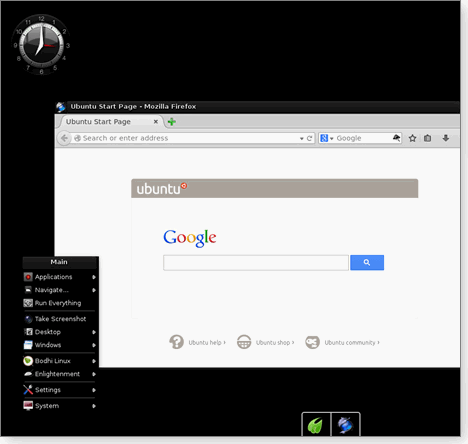
Task: Show bookmarks list icon in Firefox toolbar
Action: pos(427,138)
